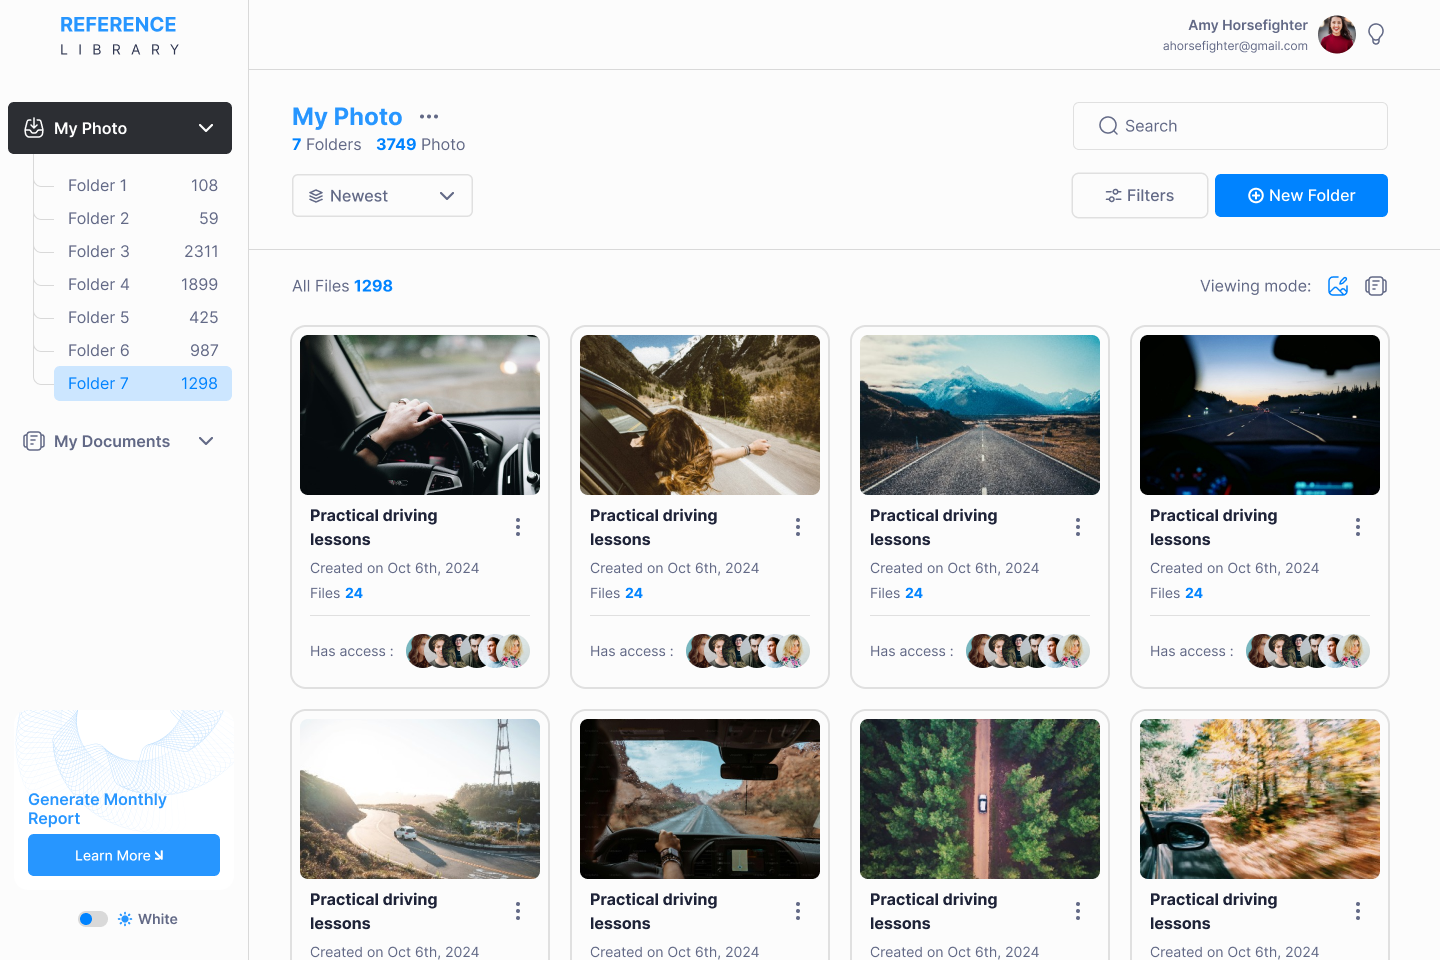Open the aerial forest road thumbnail

980,799
